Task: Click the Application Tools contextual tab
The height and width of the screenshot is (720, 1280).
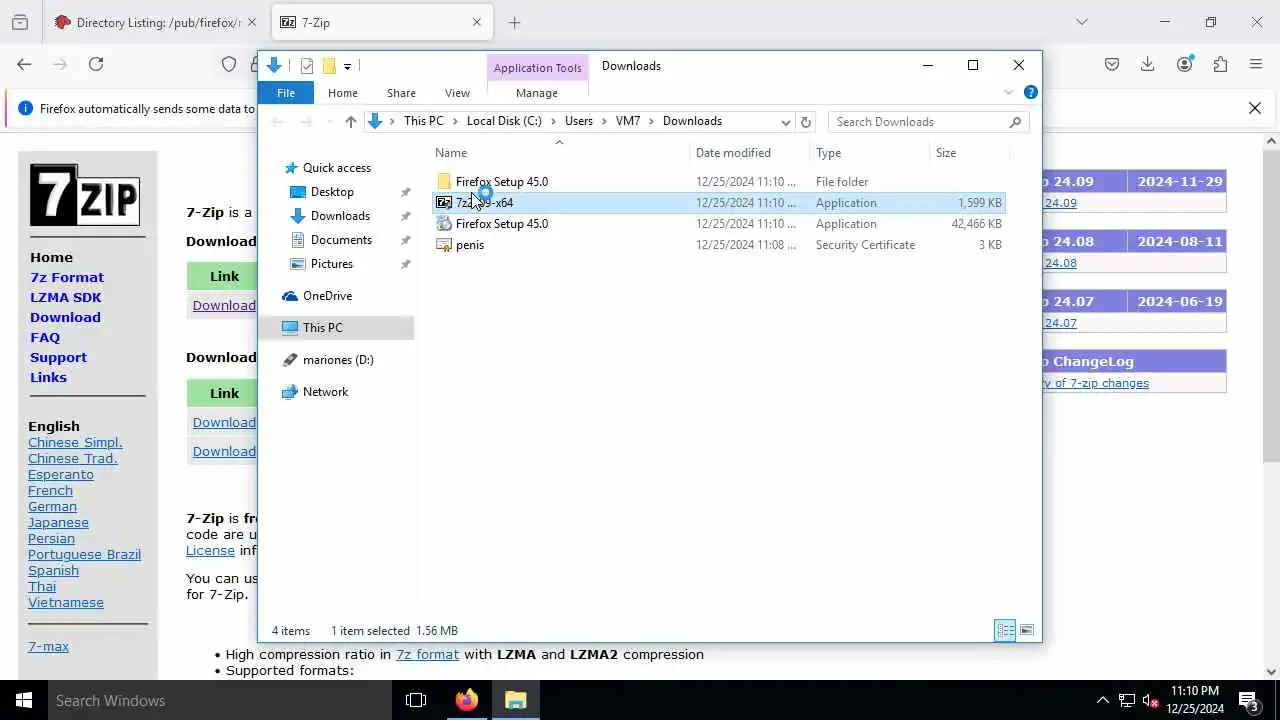Action: pos(537,68)
